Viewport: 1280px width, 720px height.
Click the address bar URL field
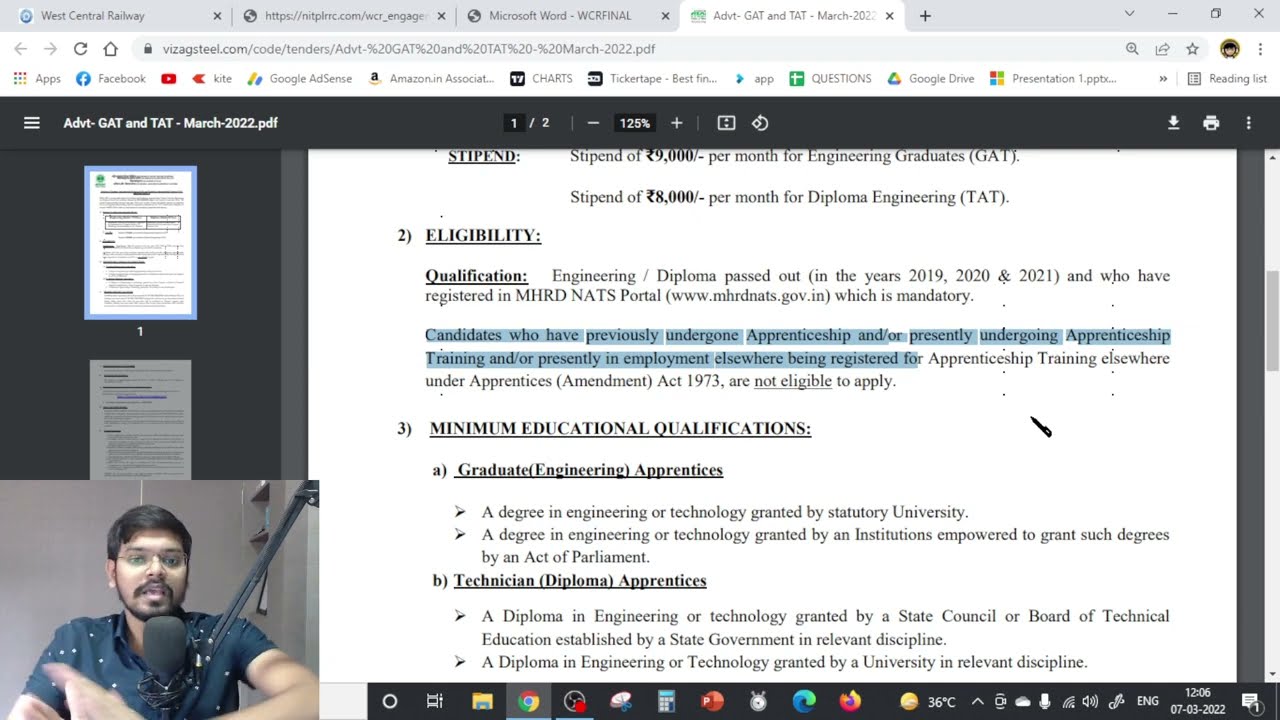click(630, 49)
